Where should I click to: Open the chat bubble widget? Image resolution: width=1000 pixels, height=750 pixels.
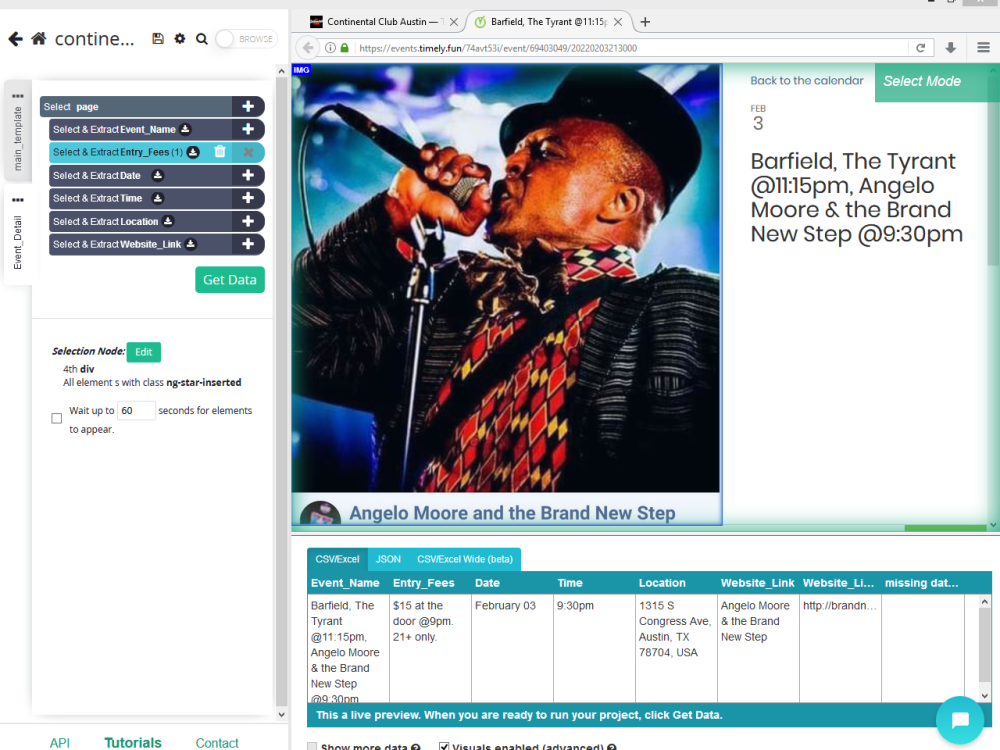click(959, 720)
